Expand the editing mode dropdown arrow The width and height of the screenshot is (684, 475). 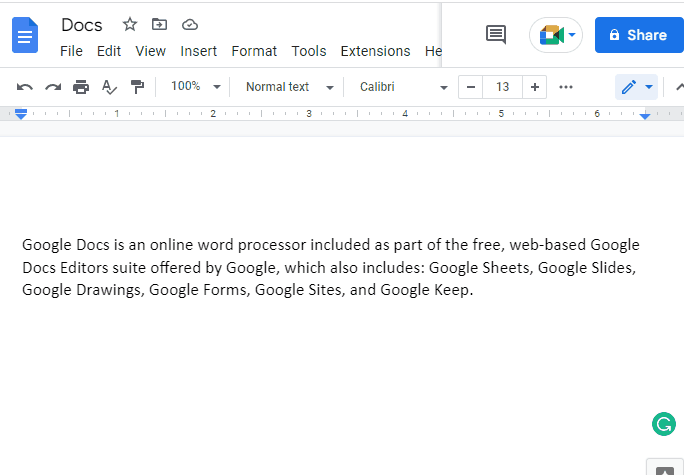click(649, 87)
